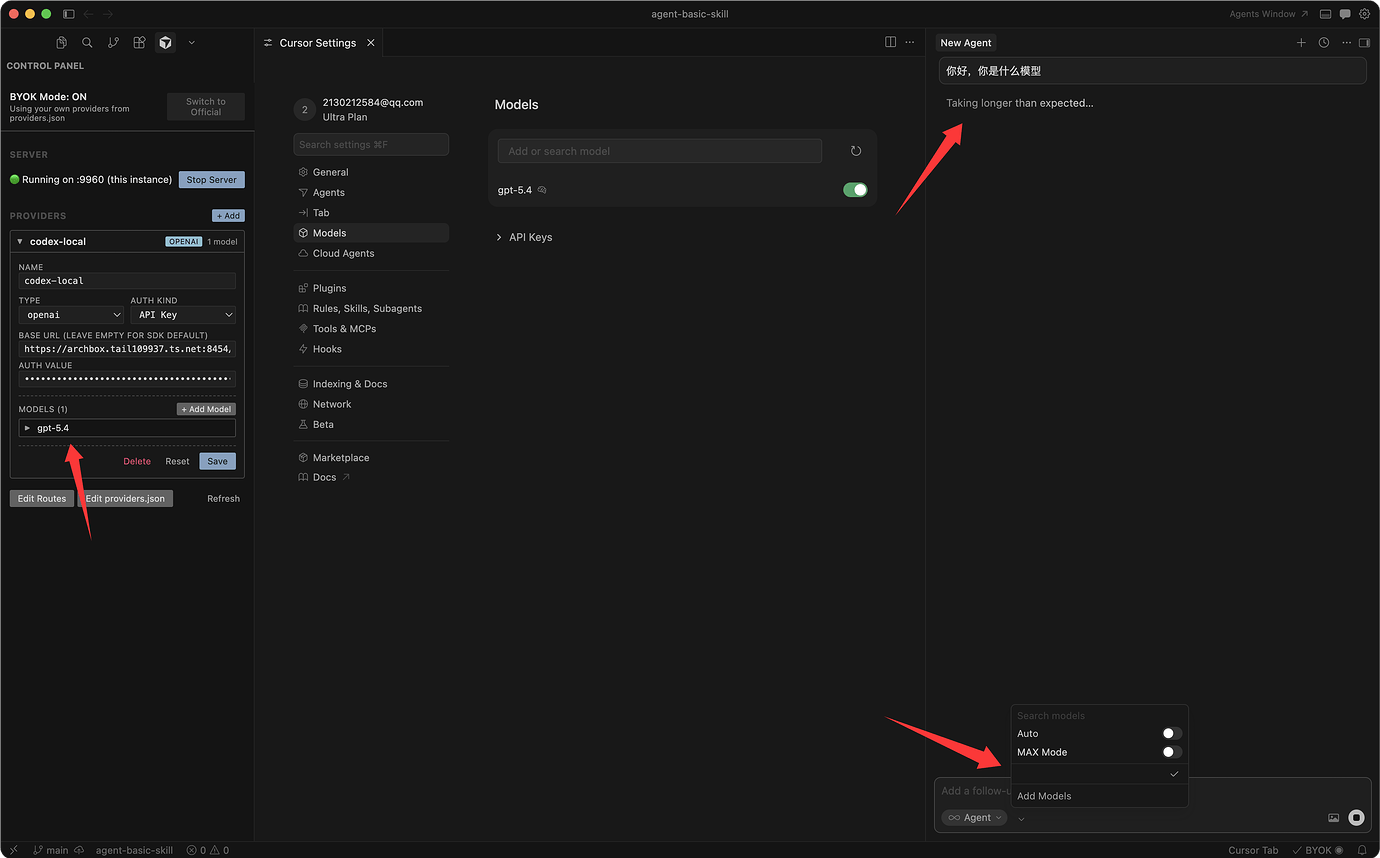Expand the API Keys section
Screen dimensions: 1380x858
[524, 237]
